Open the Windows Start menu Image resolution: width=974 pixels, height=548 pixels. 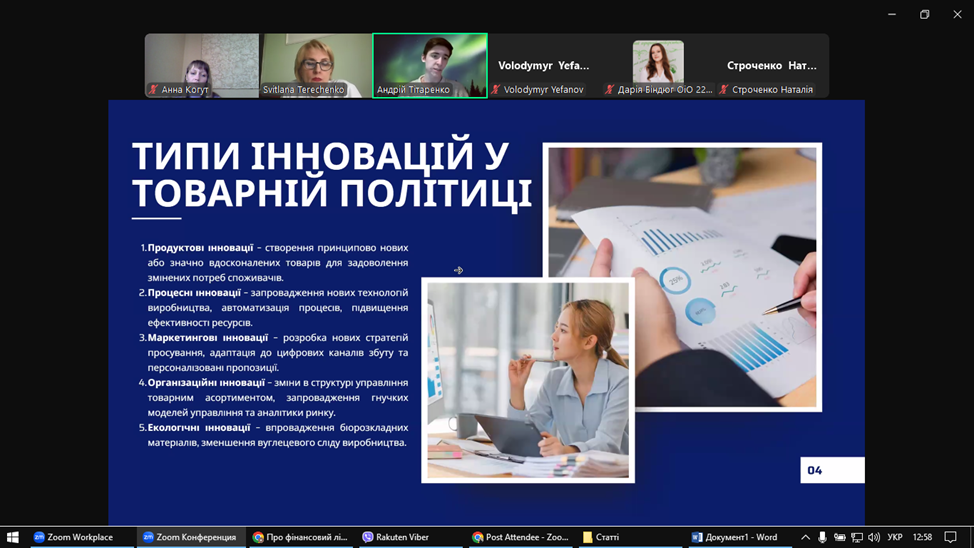coord(12,537)
